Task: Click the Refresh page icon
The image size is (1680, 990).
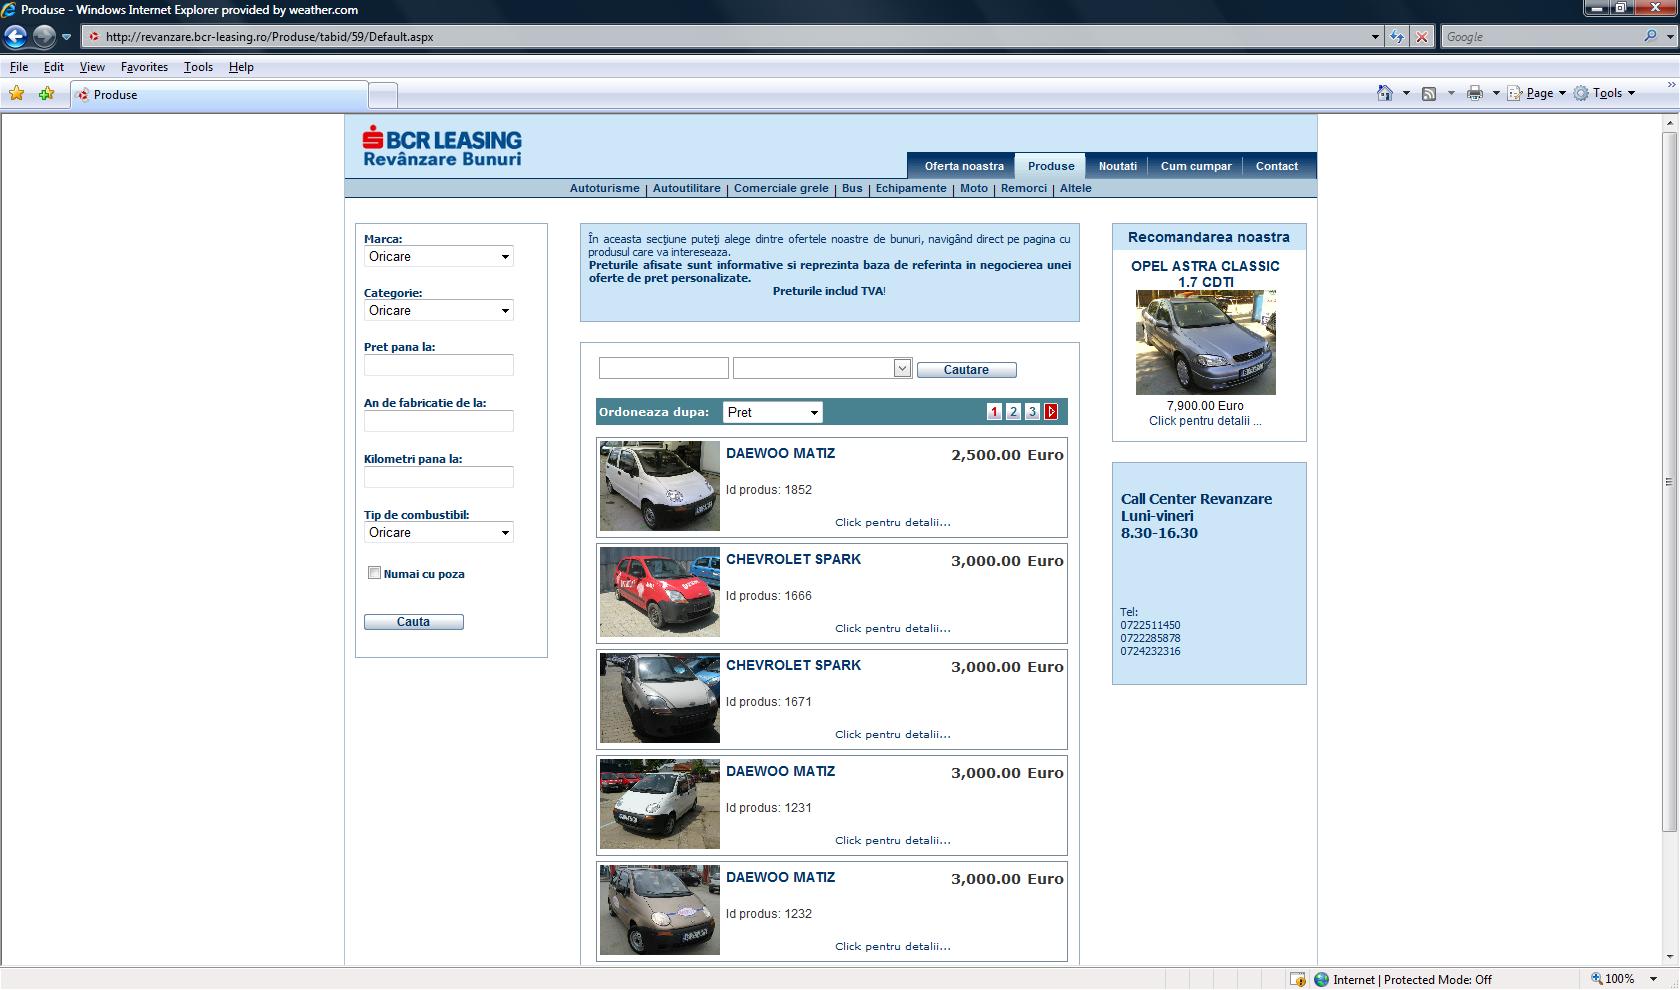Action: click(x=1397, y=37)
